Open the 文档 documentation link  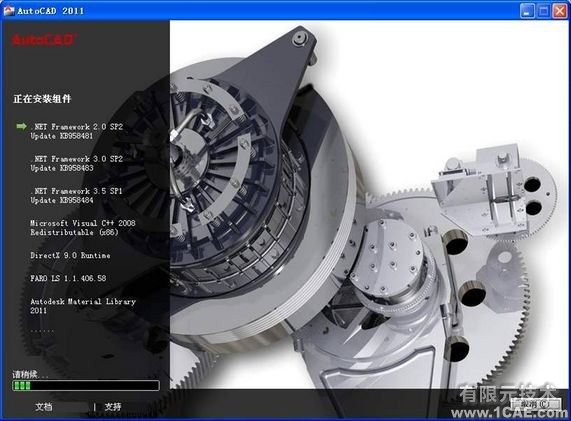pos(44,407)
